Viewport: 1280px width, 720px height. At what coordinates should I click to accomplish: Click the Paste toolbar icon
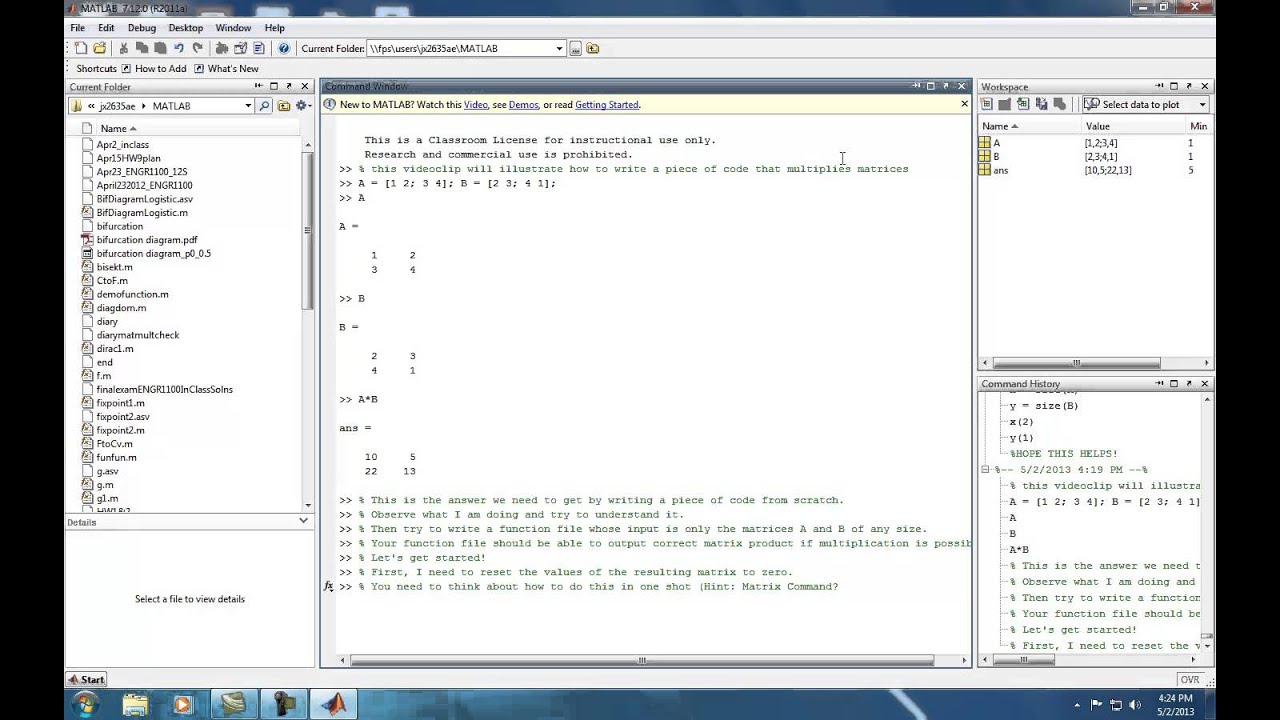click(160, 48)
